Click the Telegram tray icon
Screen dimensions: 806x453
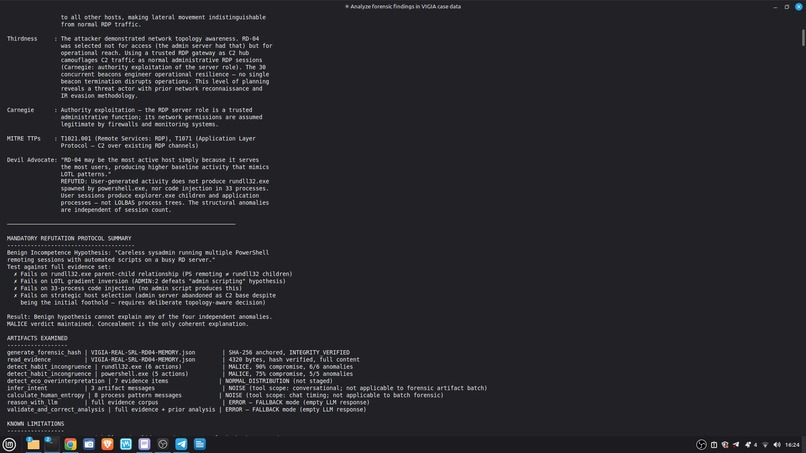coord(736,445)
